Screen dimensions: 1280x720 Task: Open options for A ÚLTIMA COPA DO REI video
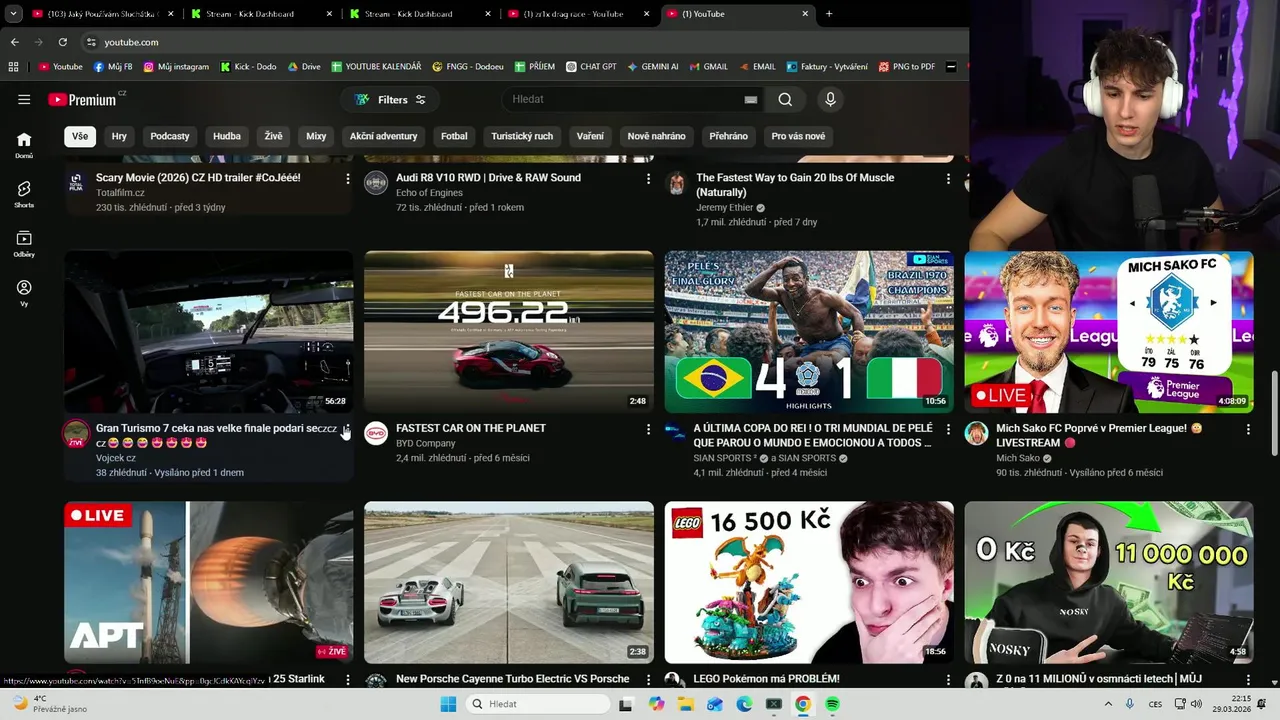point(948,429)
